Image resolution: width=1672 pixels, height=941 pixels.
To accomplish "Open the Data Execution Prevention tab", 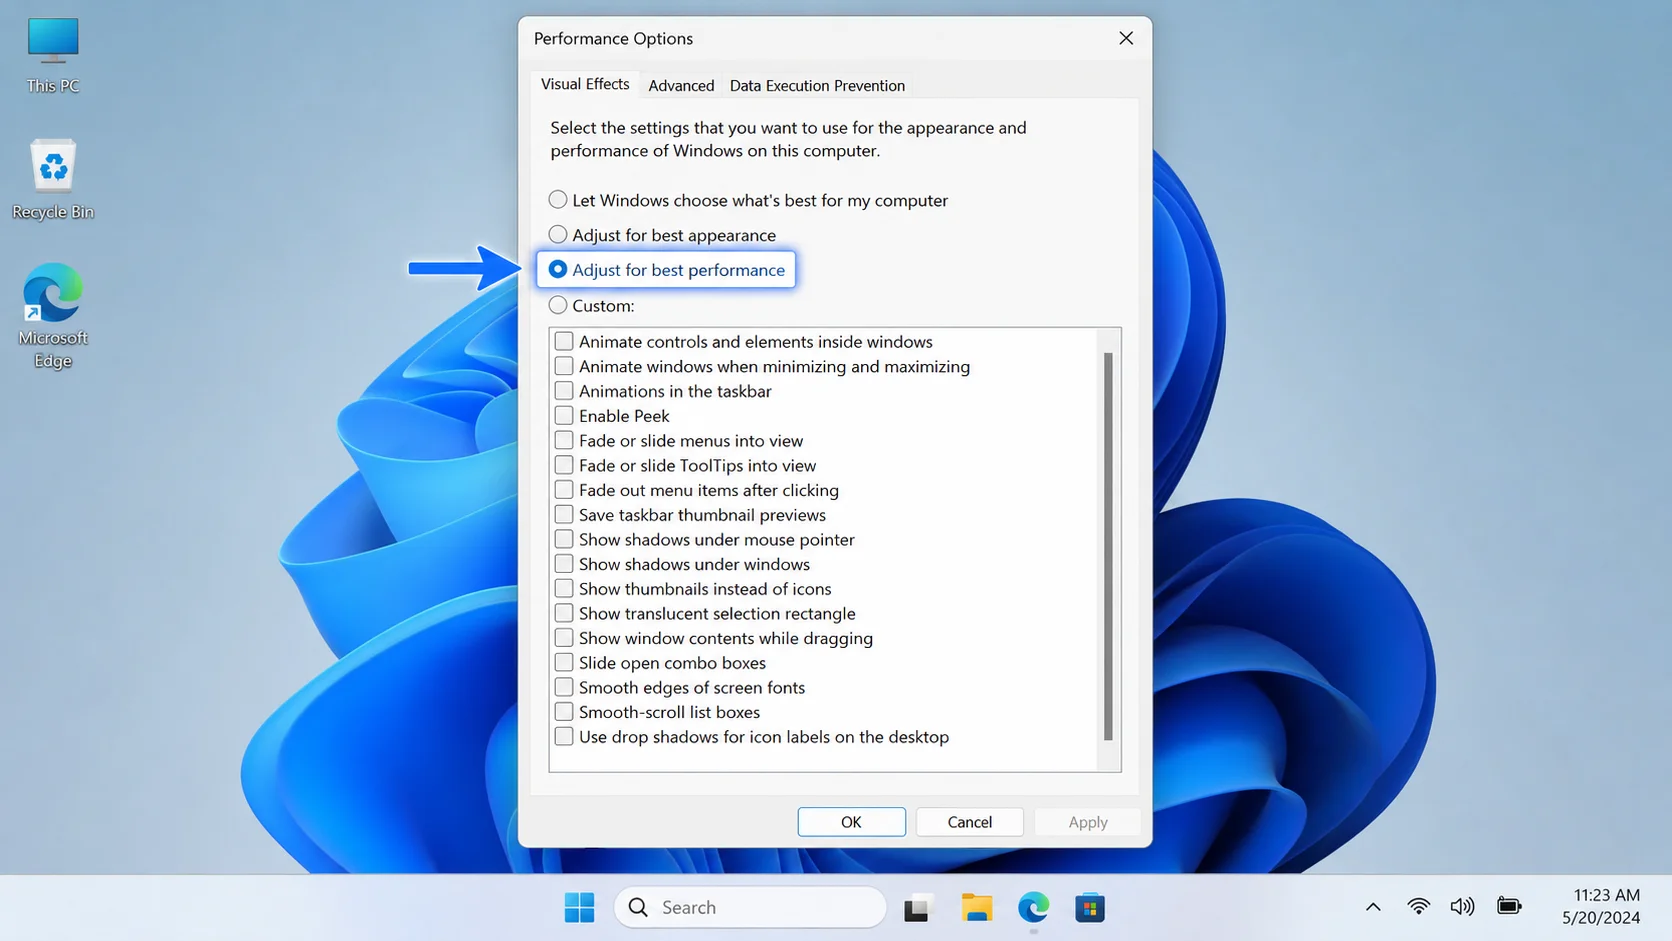I will point(817,85).
